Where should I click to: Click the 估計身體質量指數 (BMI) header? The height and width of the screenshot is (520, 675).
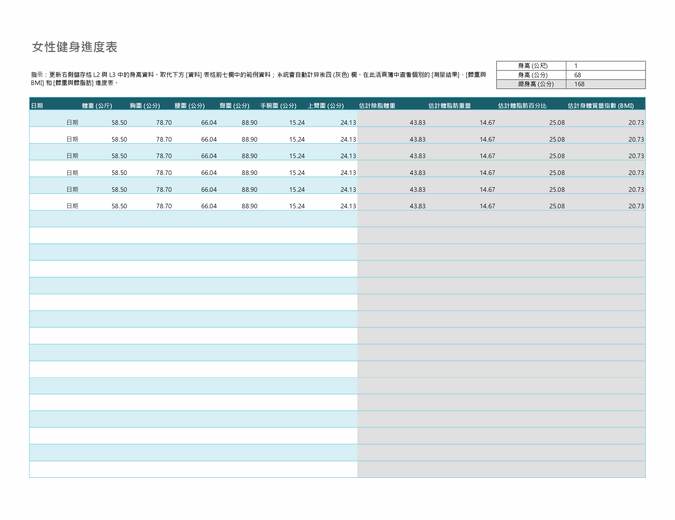tap(600, 105)
